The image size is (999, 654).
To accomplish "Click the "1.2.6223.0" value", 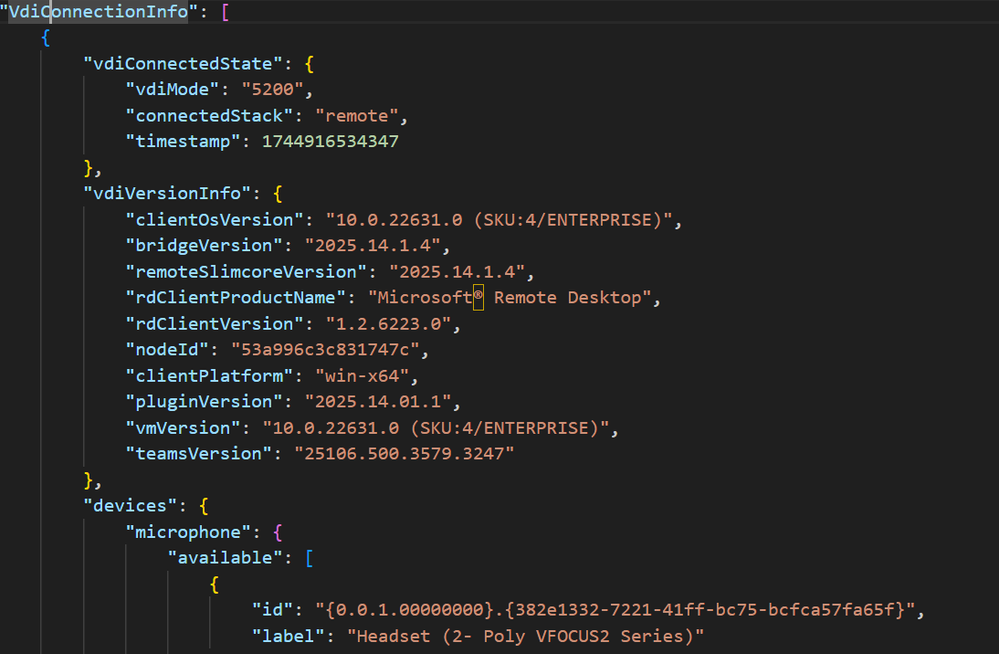I will [388, 324].
